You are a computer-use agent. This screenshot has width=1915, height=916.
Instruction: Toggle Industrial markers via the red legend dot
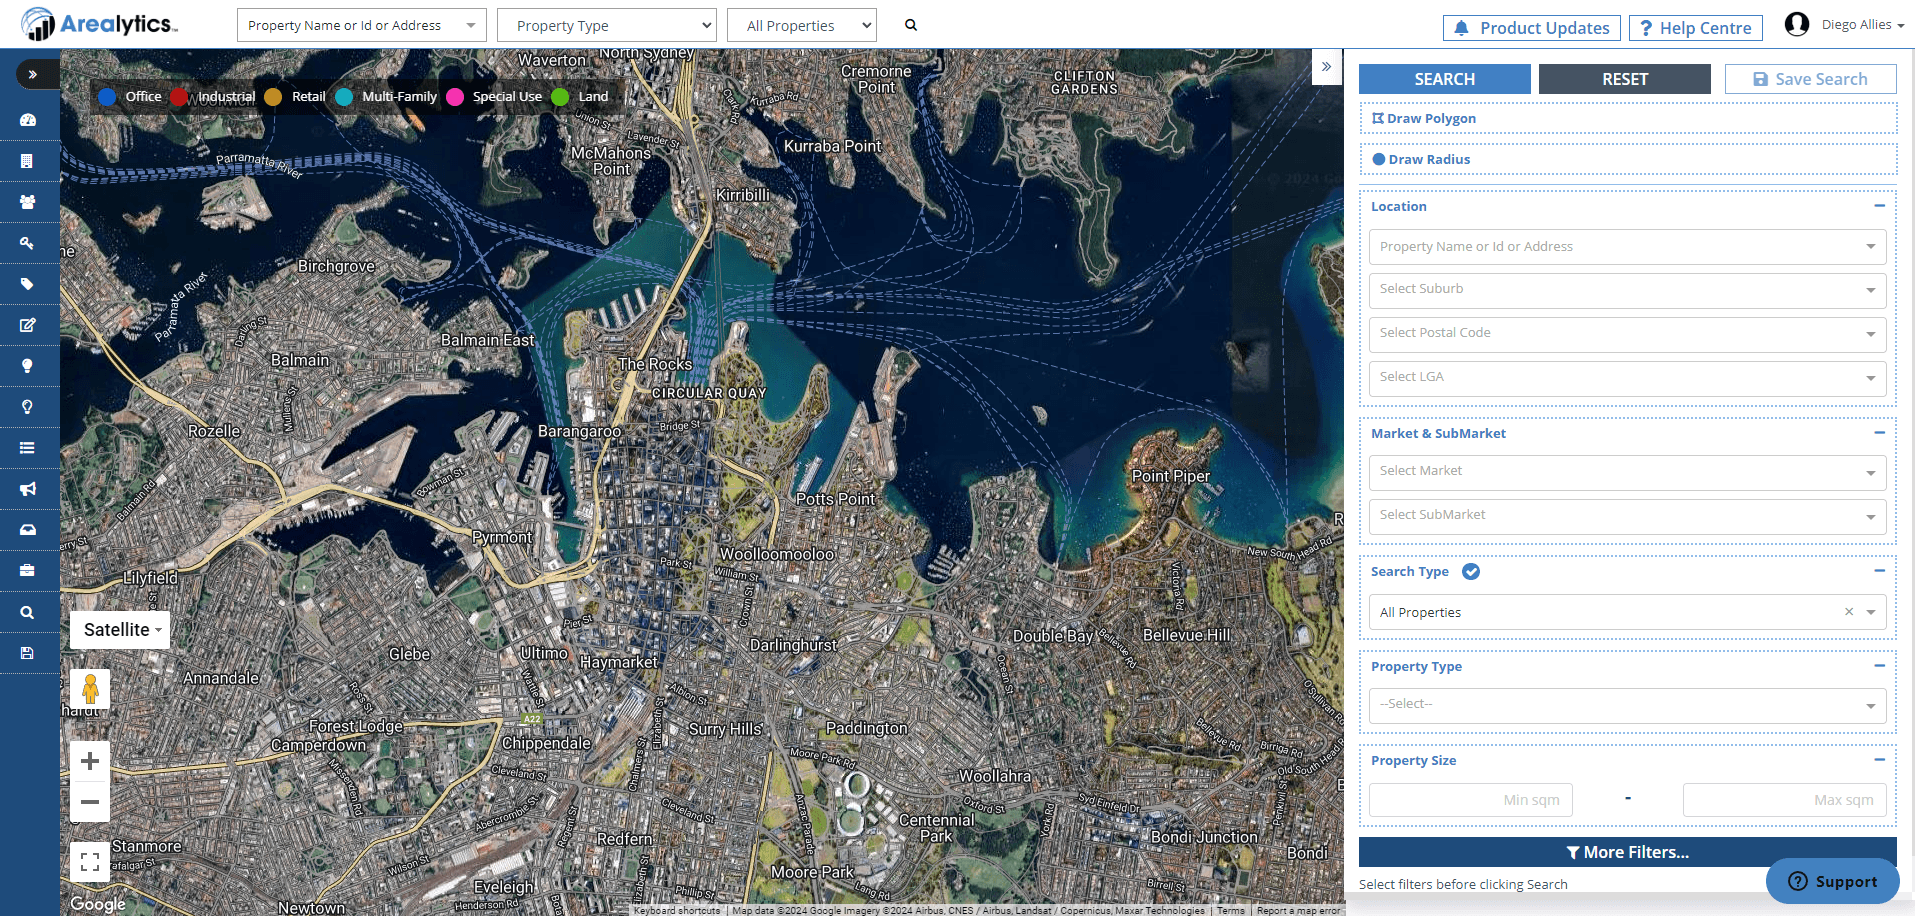[x=179, y=96]
